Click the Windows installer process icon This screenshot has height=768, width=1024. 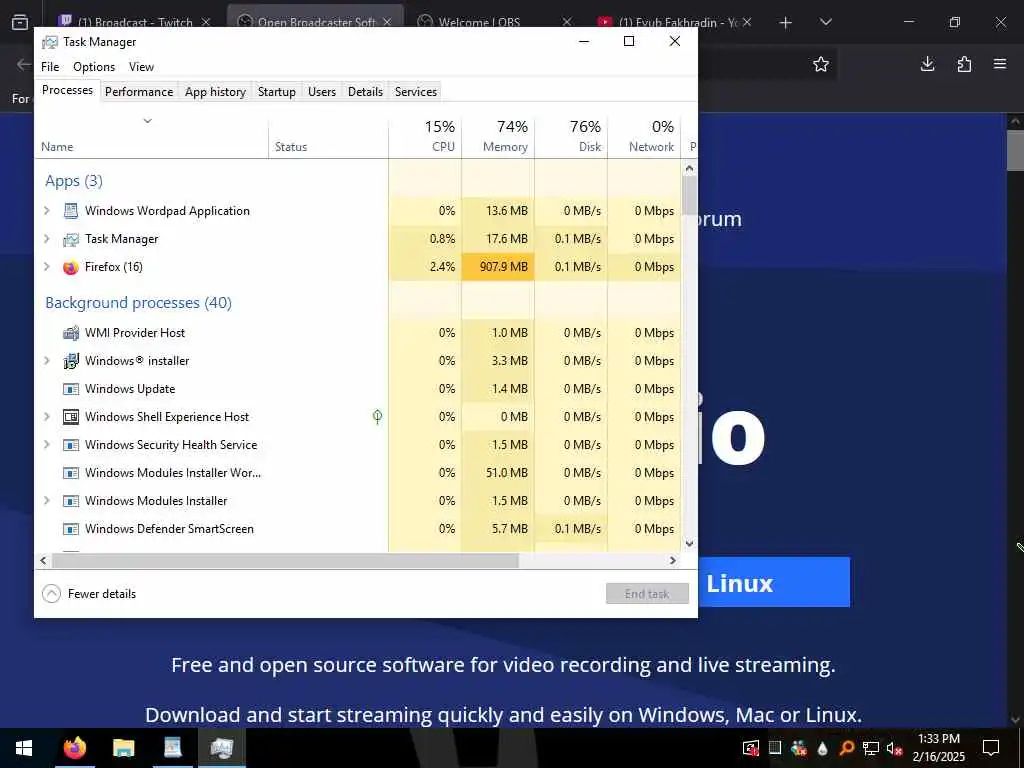(71, 361)
